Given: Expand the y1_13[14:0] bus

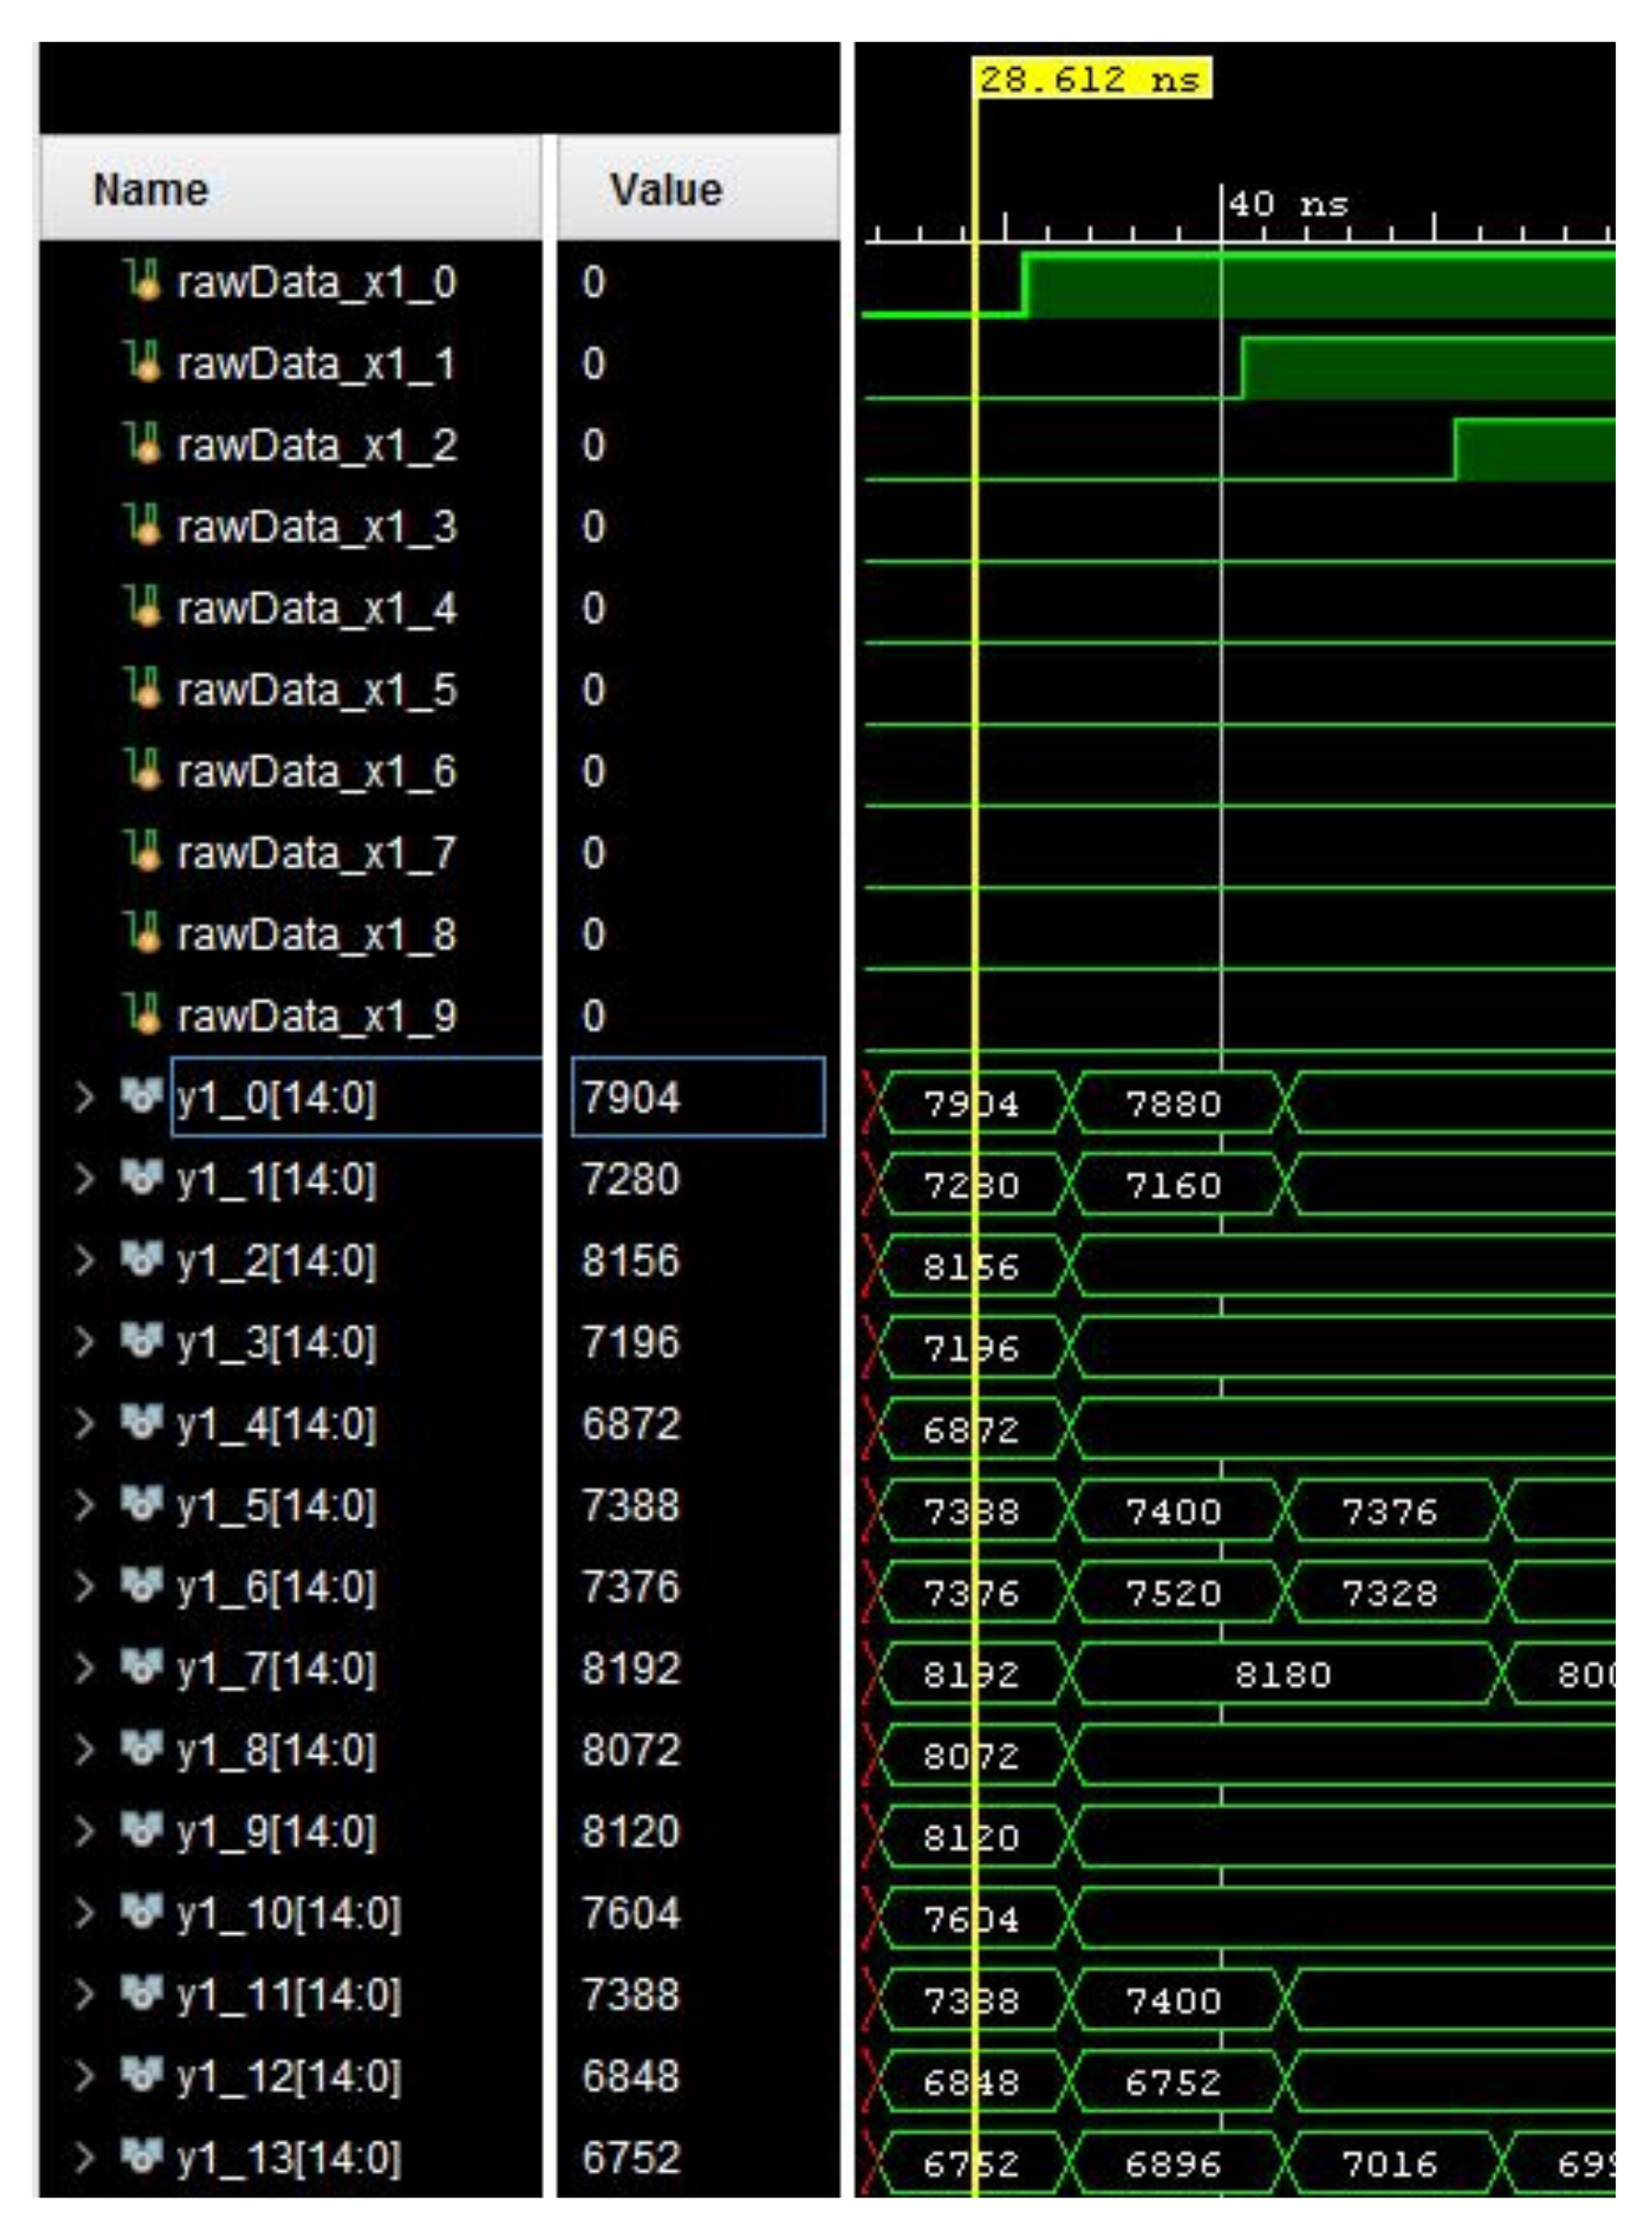Looking at the screenshot, I should [84, 2158].
